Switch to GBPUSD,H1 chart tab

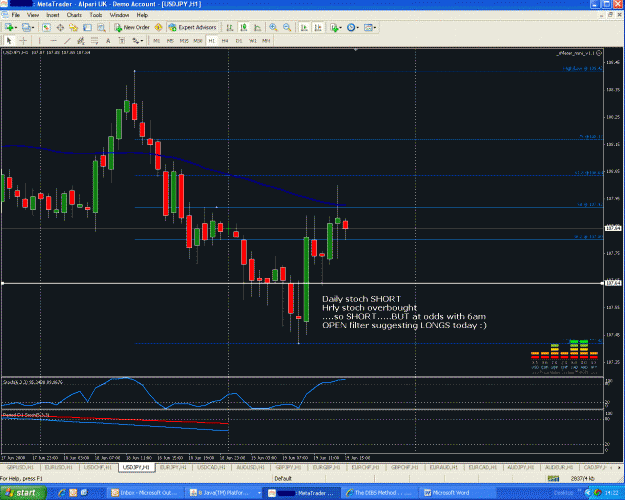click(x=20, y=467)
